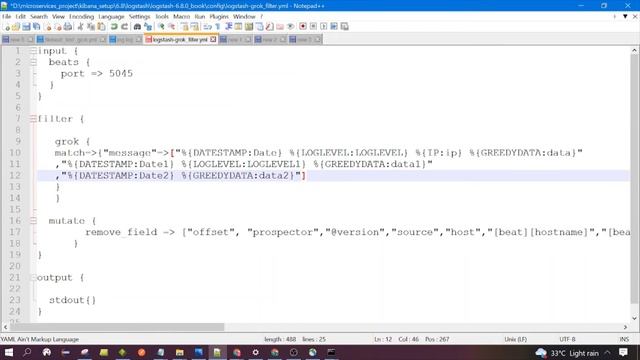The width and height of the screenshot is (640, 360).
Task: Collapse the output block on line 21
Action: tap(33, 278)
